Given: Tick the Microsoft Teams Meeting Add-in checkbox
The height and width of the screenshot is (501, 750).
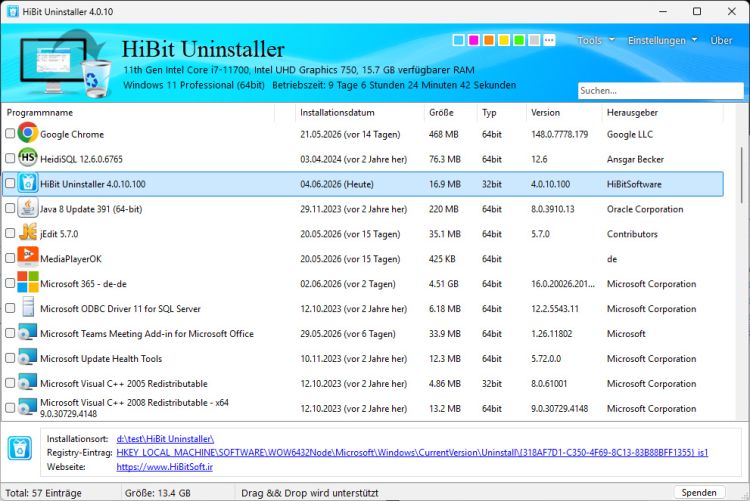Looking at the screenshot, I should click(10, 333).
